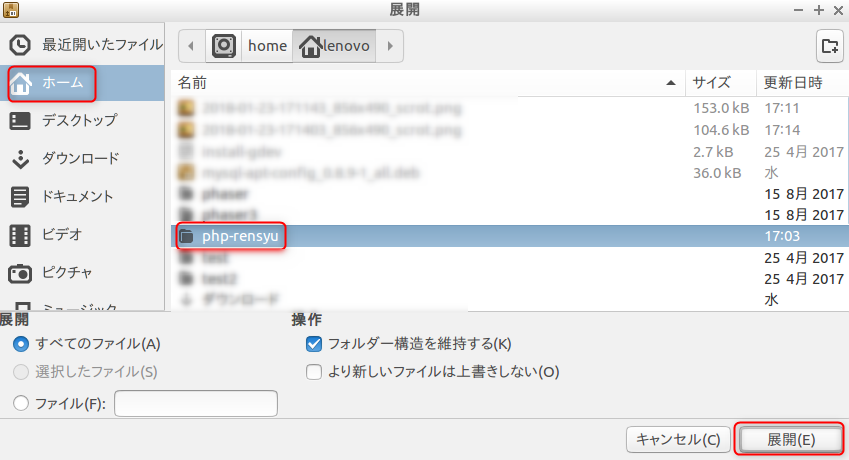849x460 pixels.
Task: Click the path bar left arrow
Action: coord(191,46)
